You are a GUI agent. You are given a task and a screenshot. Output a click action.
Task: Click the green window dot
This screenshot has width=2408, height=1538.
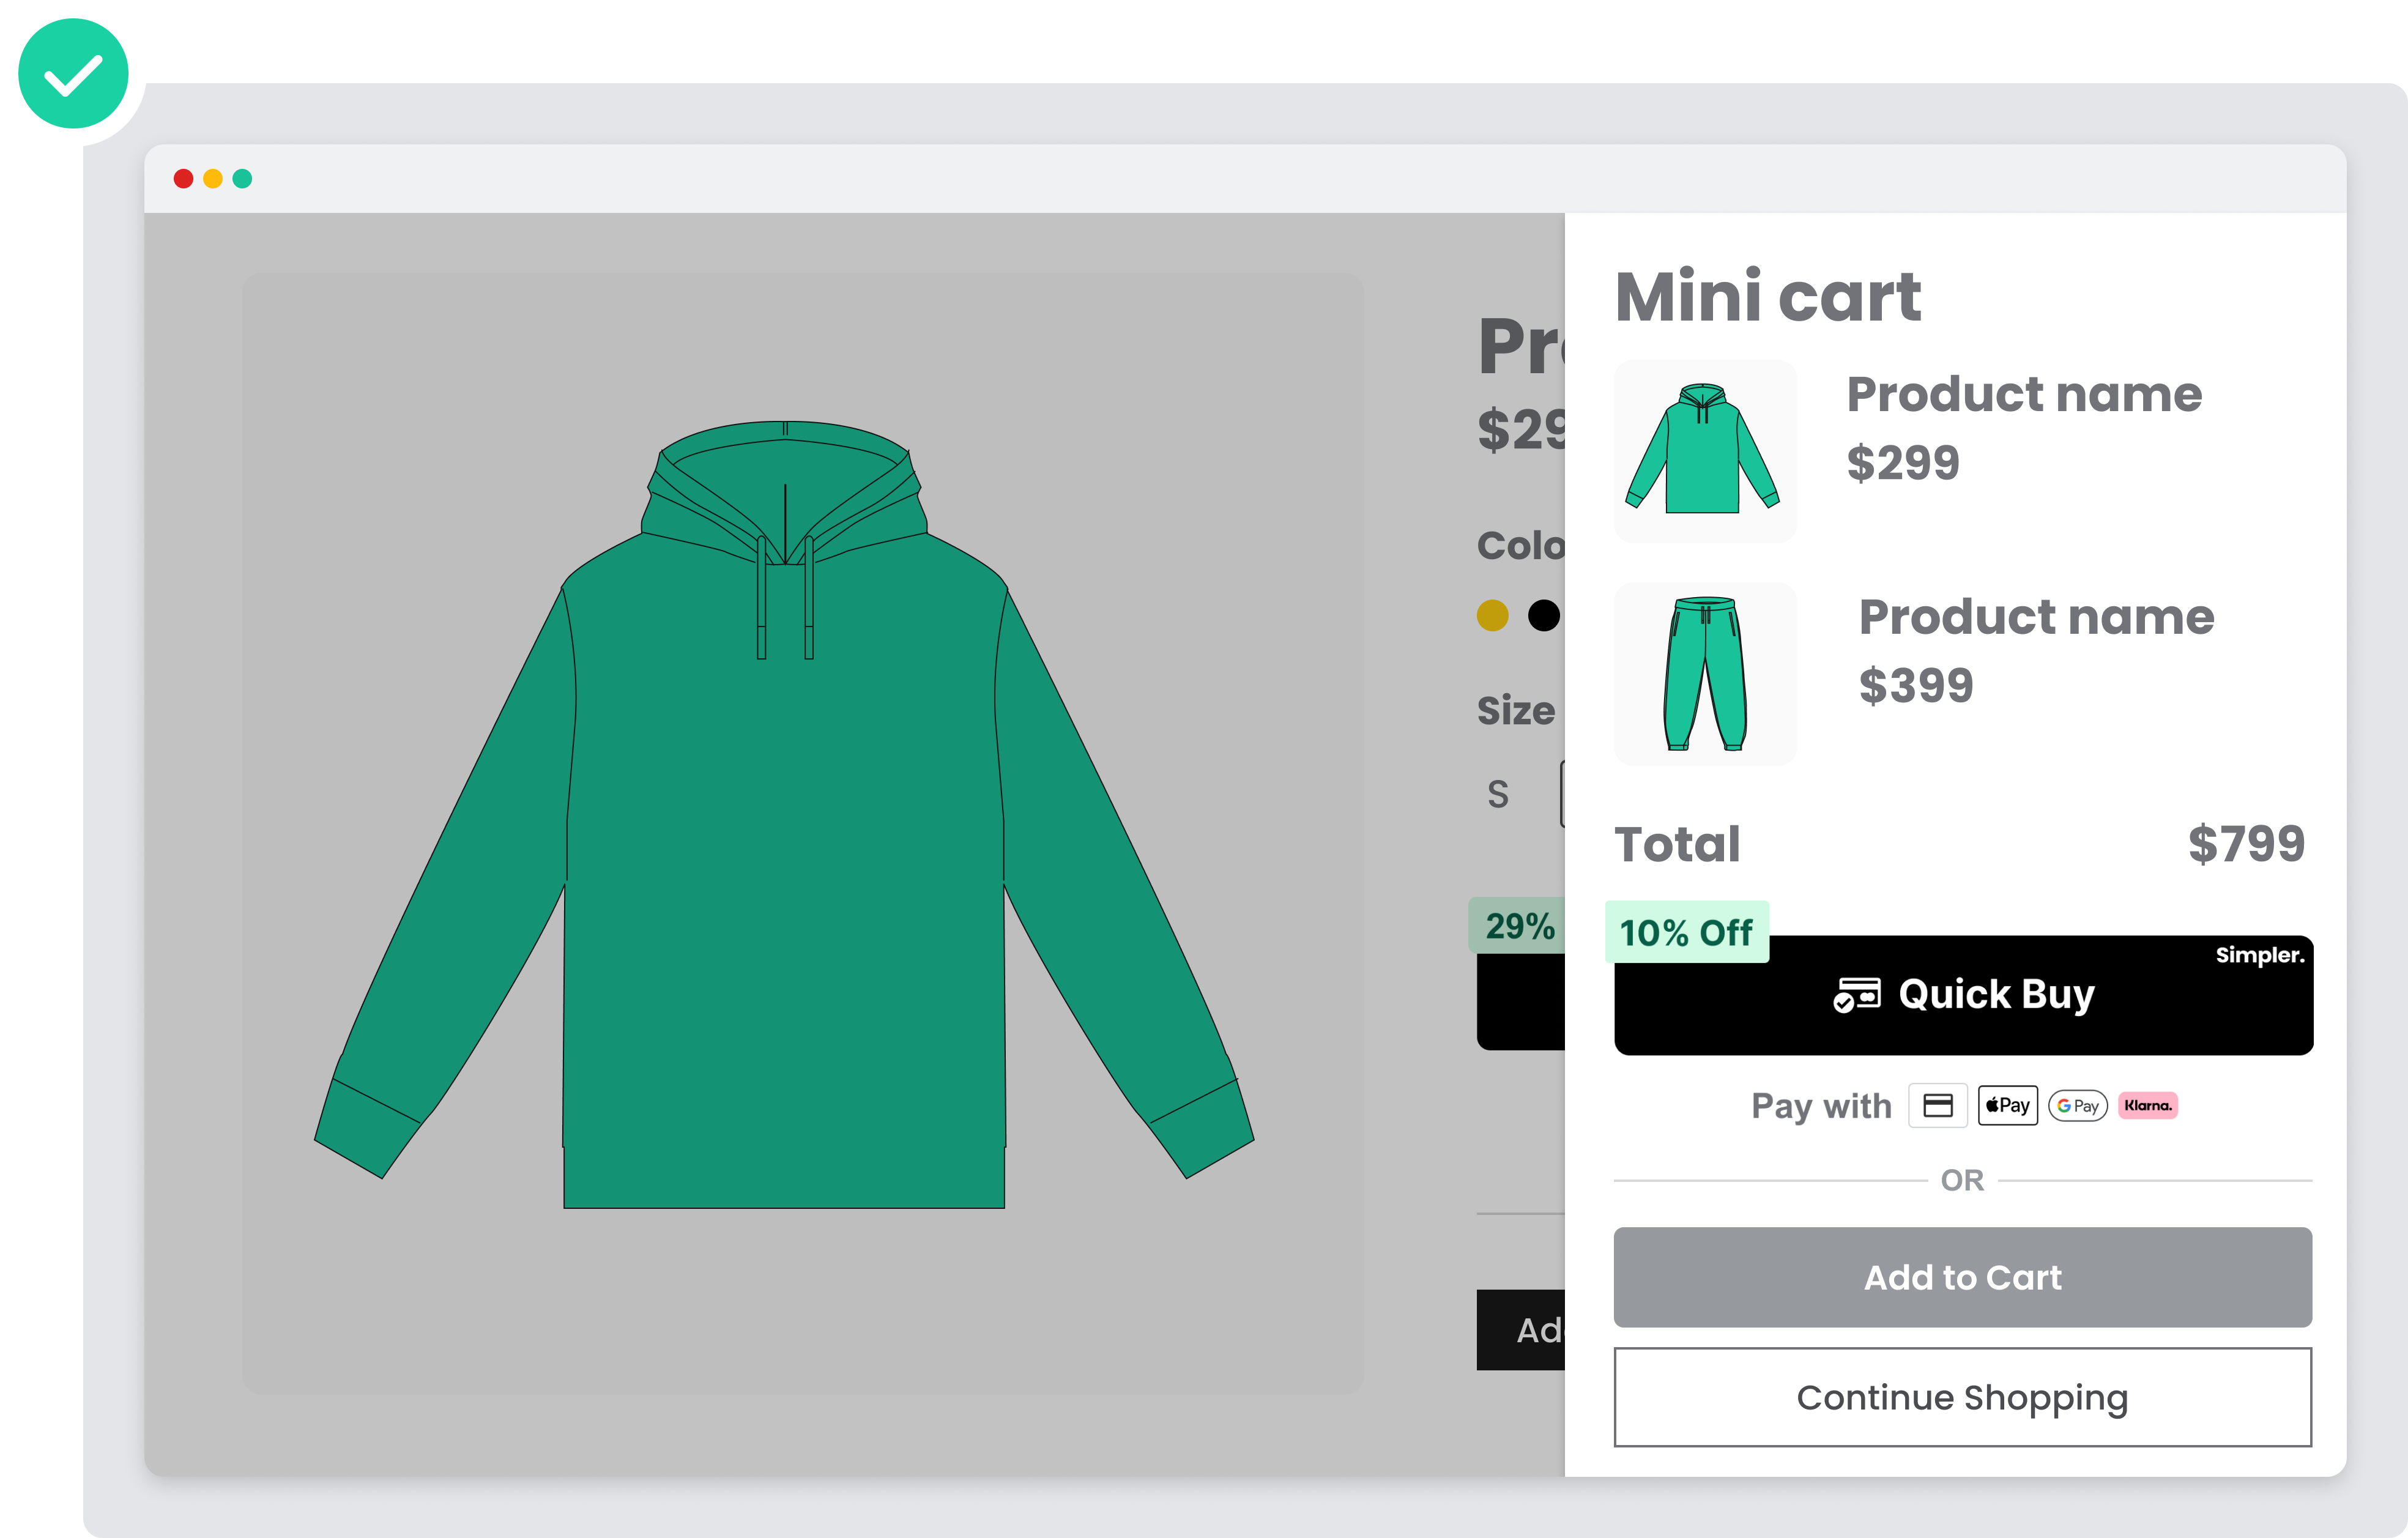242,179
